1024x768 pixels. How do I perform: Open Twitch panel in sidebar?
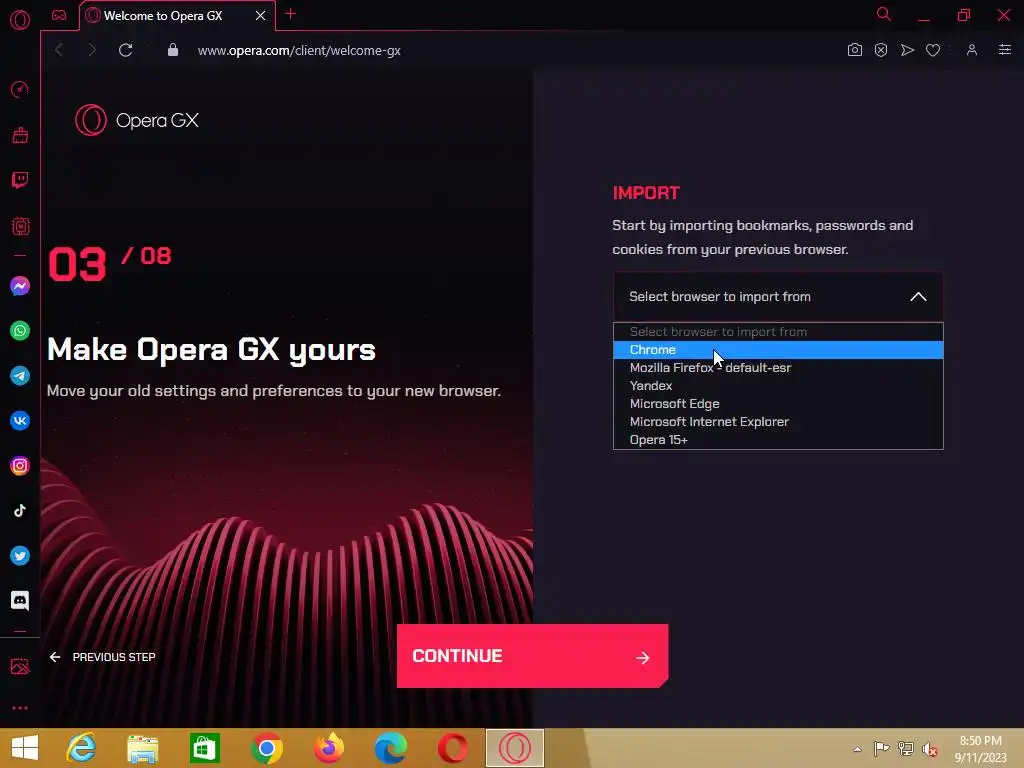pyautogui.click(x=20, y=180)
